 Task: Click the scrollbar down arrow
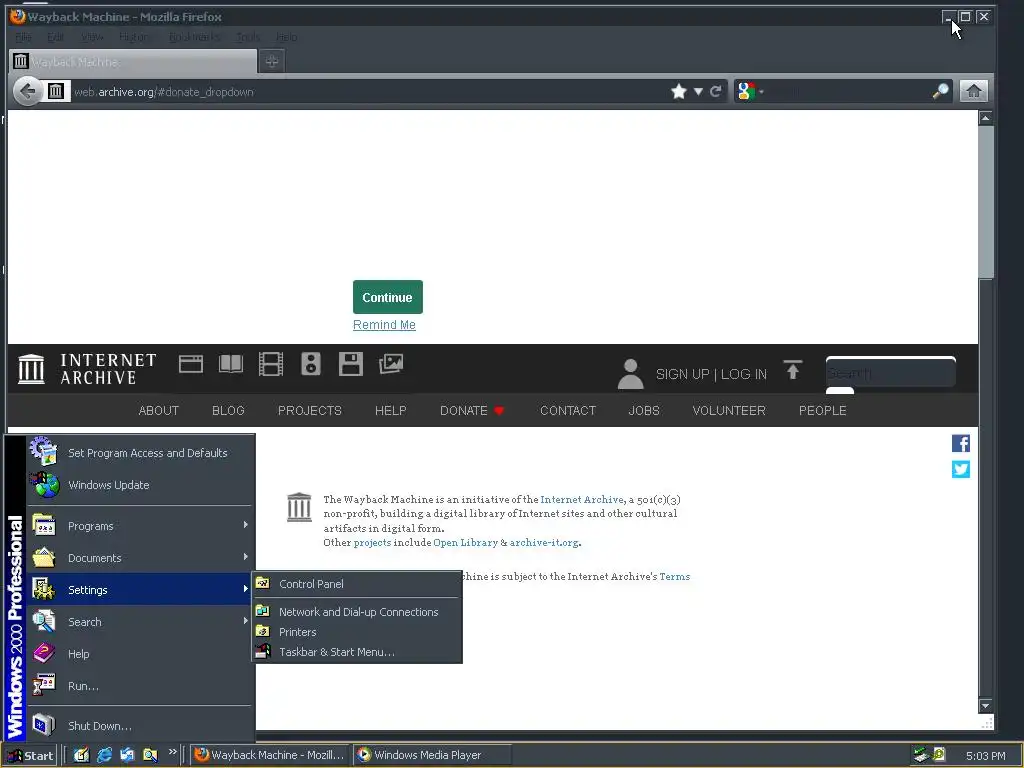pyautogui.click(x=985, y=706)
